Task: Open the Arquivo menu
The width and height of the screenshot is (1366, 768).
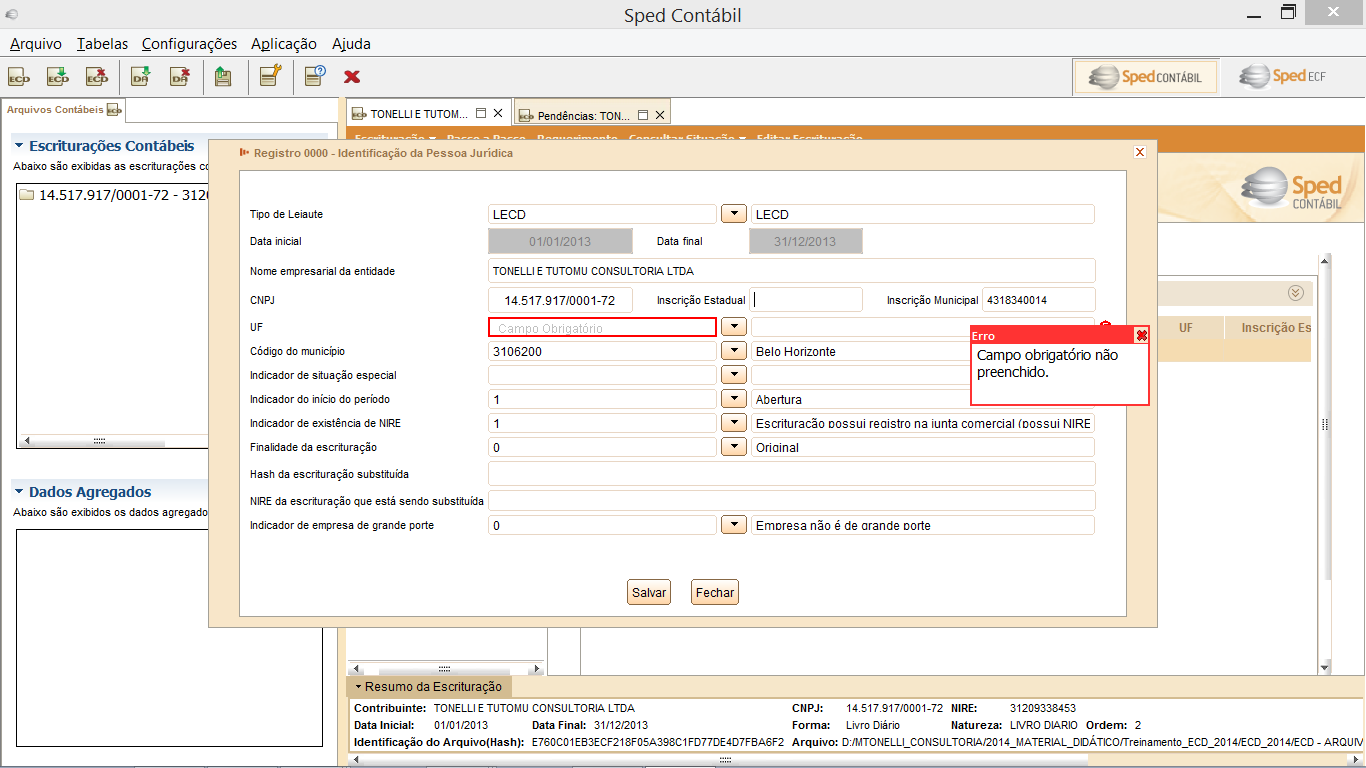Action: pyautogui.click(x=36, y=44)
